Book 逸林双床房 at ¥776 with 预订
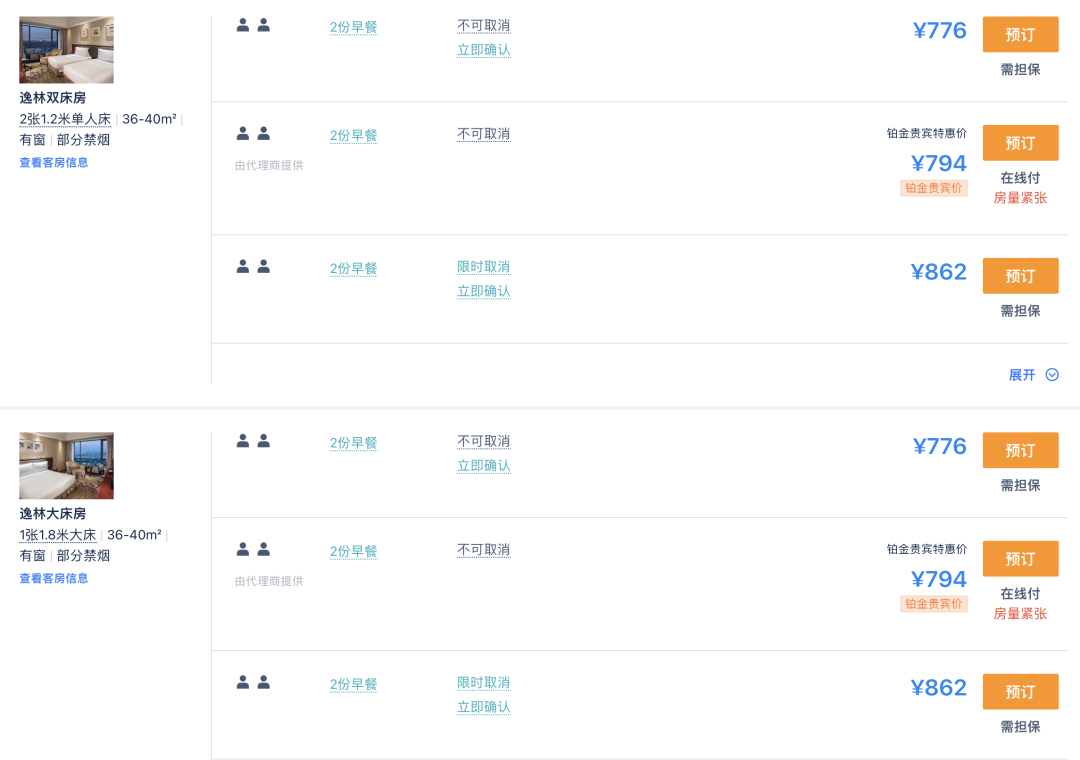 1020,35
